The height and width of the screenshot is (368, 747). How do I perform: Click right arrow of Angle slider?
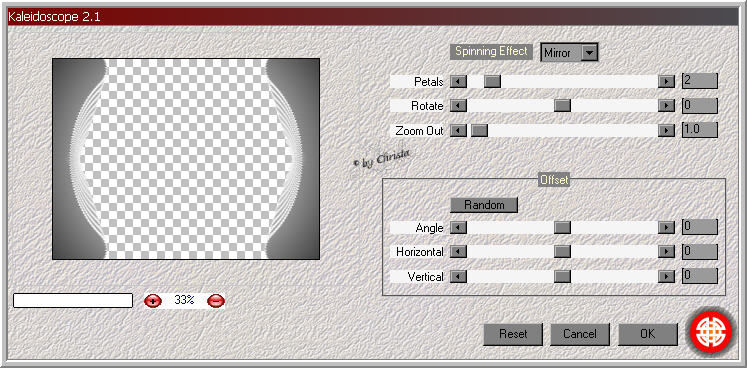click(666, 227)
